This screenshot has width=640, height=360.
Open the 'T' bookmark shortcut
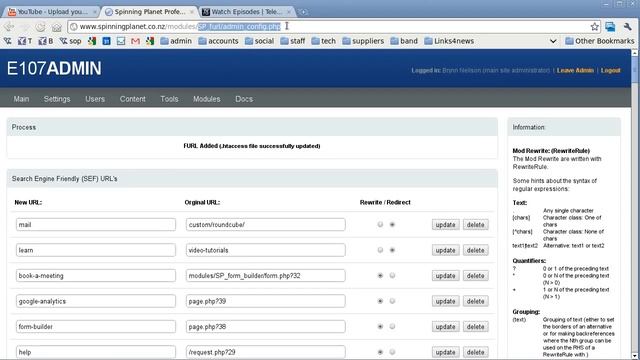click(25, 41)
